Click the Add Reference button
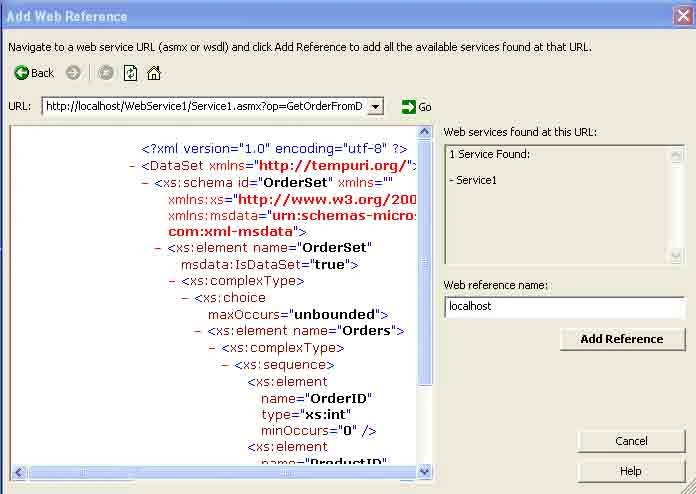The width and height of the screenshot is (696, 494). tap(622, 339)
